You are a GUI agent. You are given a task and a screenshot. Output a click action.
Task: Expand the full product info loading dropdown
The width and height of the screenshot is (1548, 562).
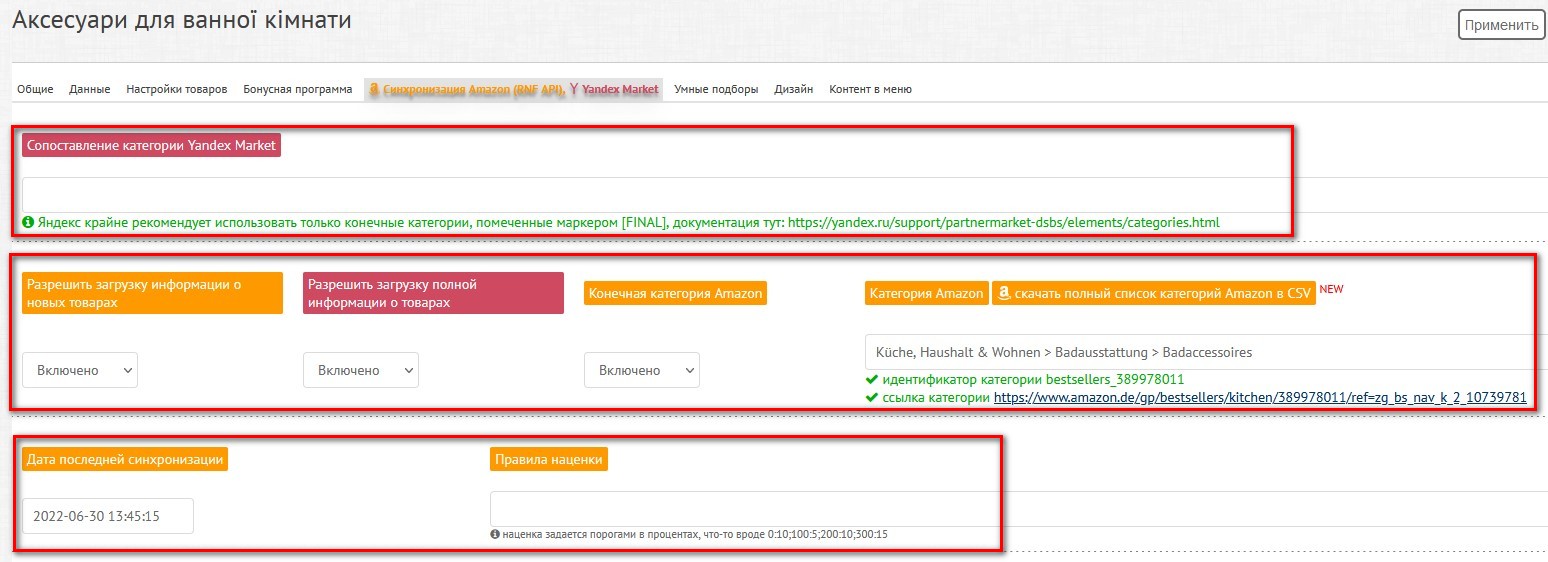pyautogui.click(x=361, y=370)
